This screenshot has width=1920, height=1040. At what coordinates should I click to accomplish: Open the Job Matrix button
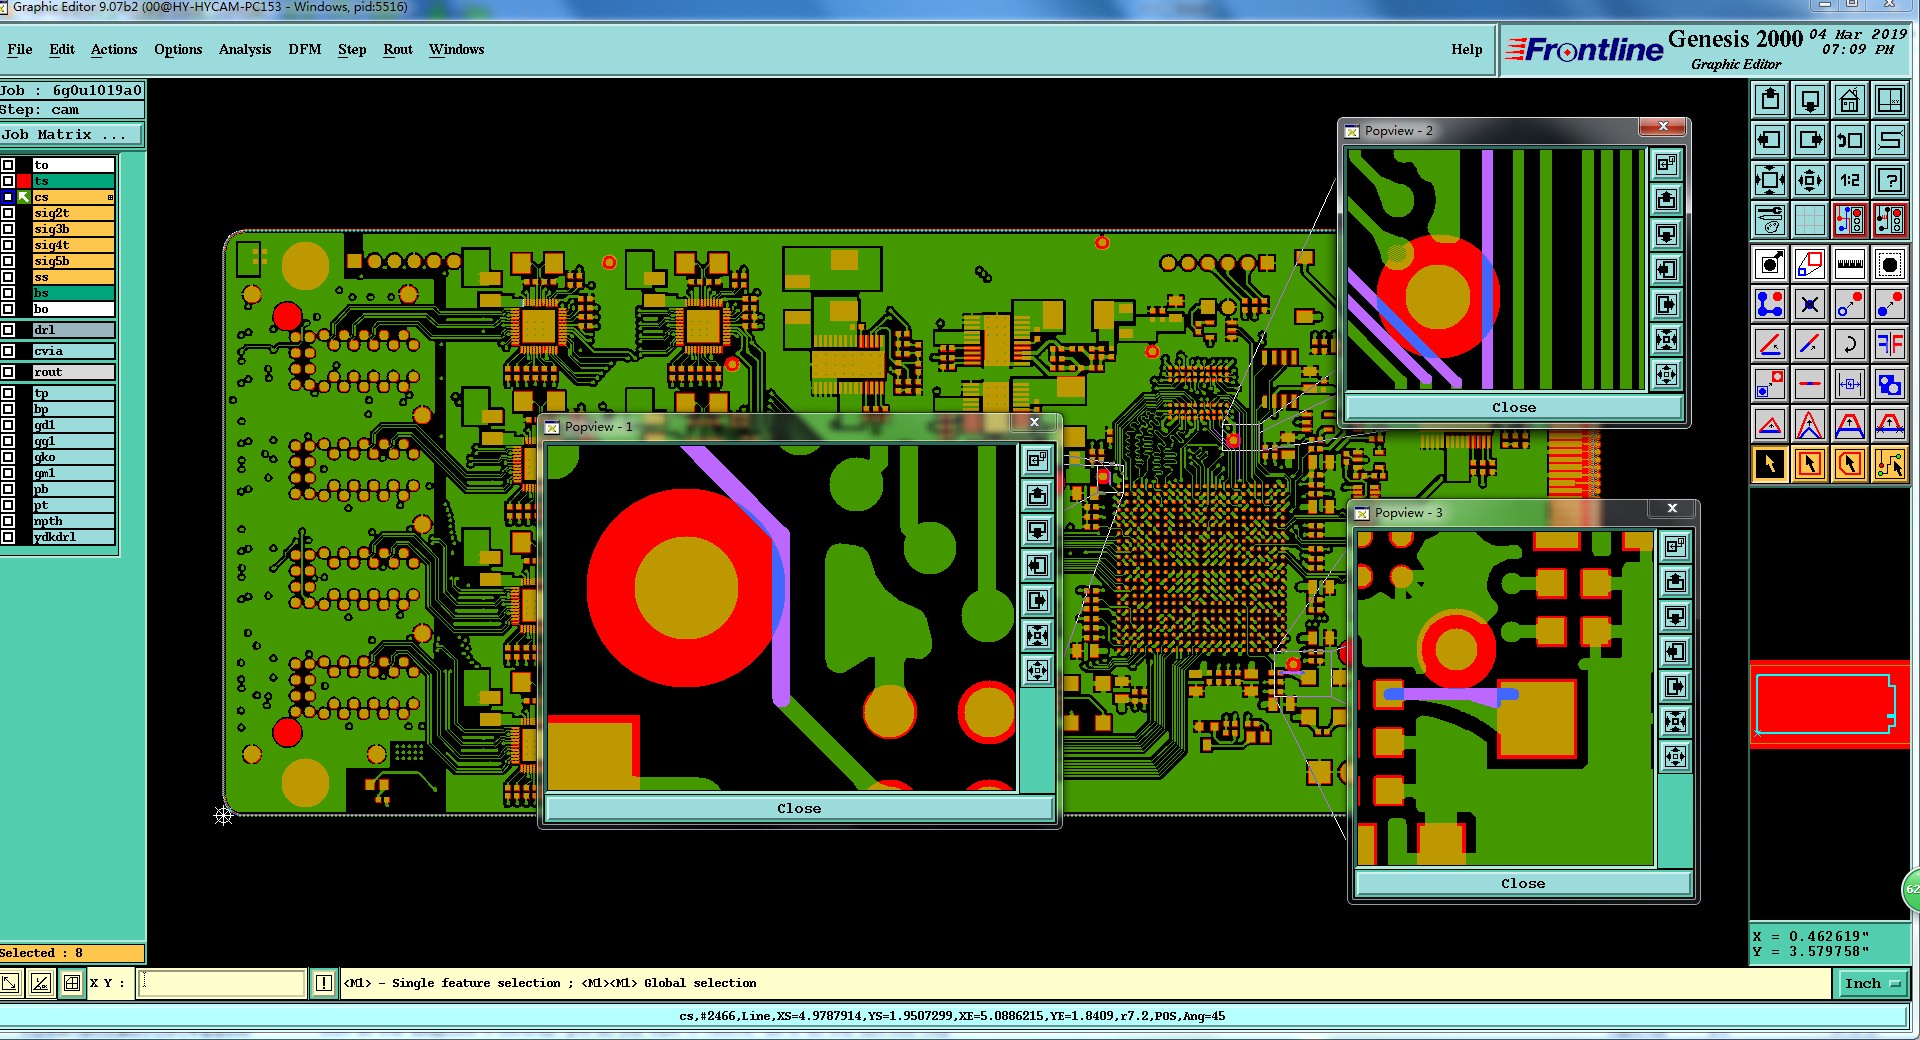coord(72,134)
